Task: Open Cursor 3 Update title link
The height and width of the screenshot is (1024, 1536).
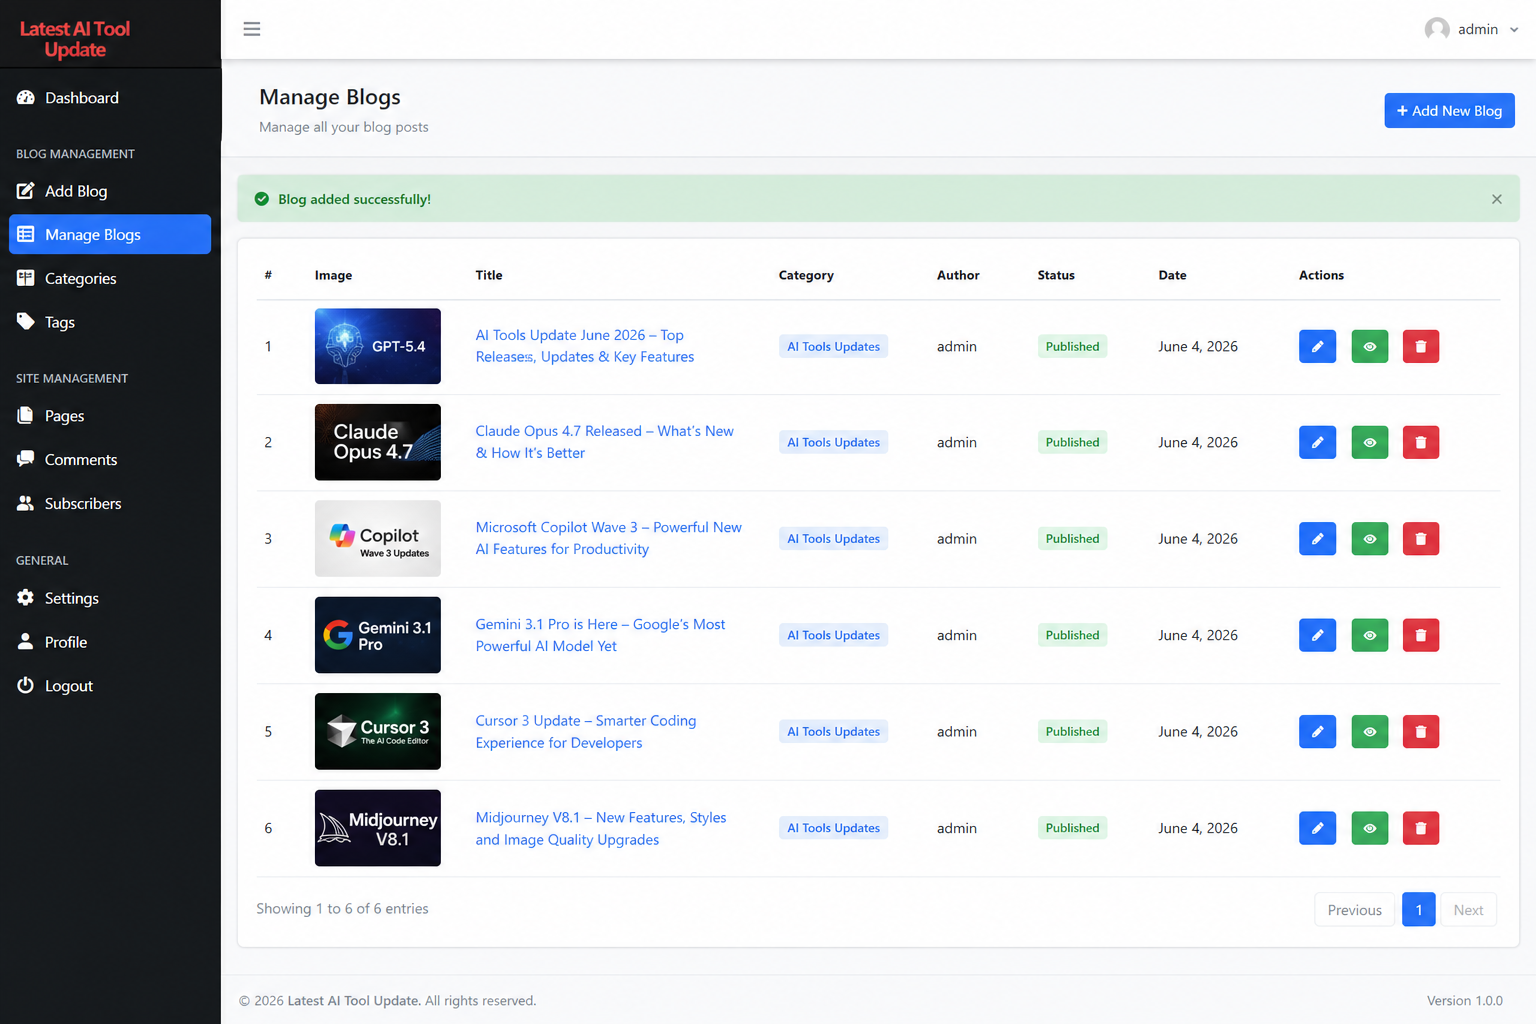Action: 585,732
